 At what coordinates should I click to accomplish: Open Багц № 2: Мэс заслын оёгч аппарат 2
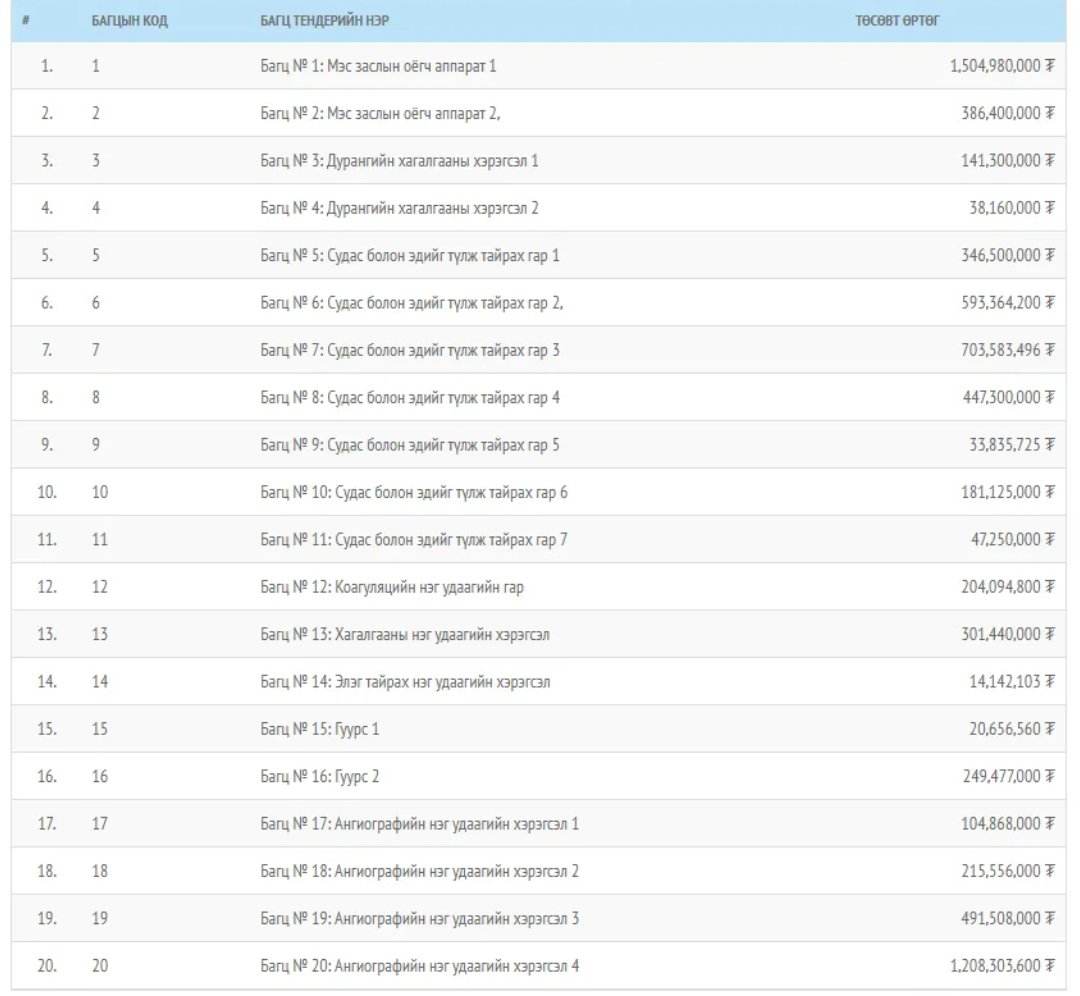[x=380, y=114]
